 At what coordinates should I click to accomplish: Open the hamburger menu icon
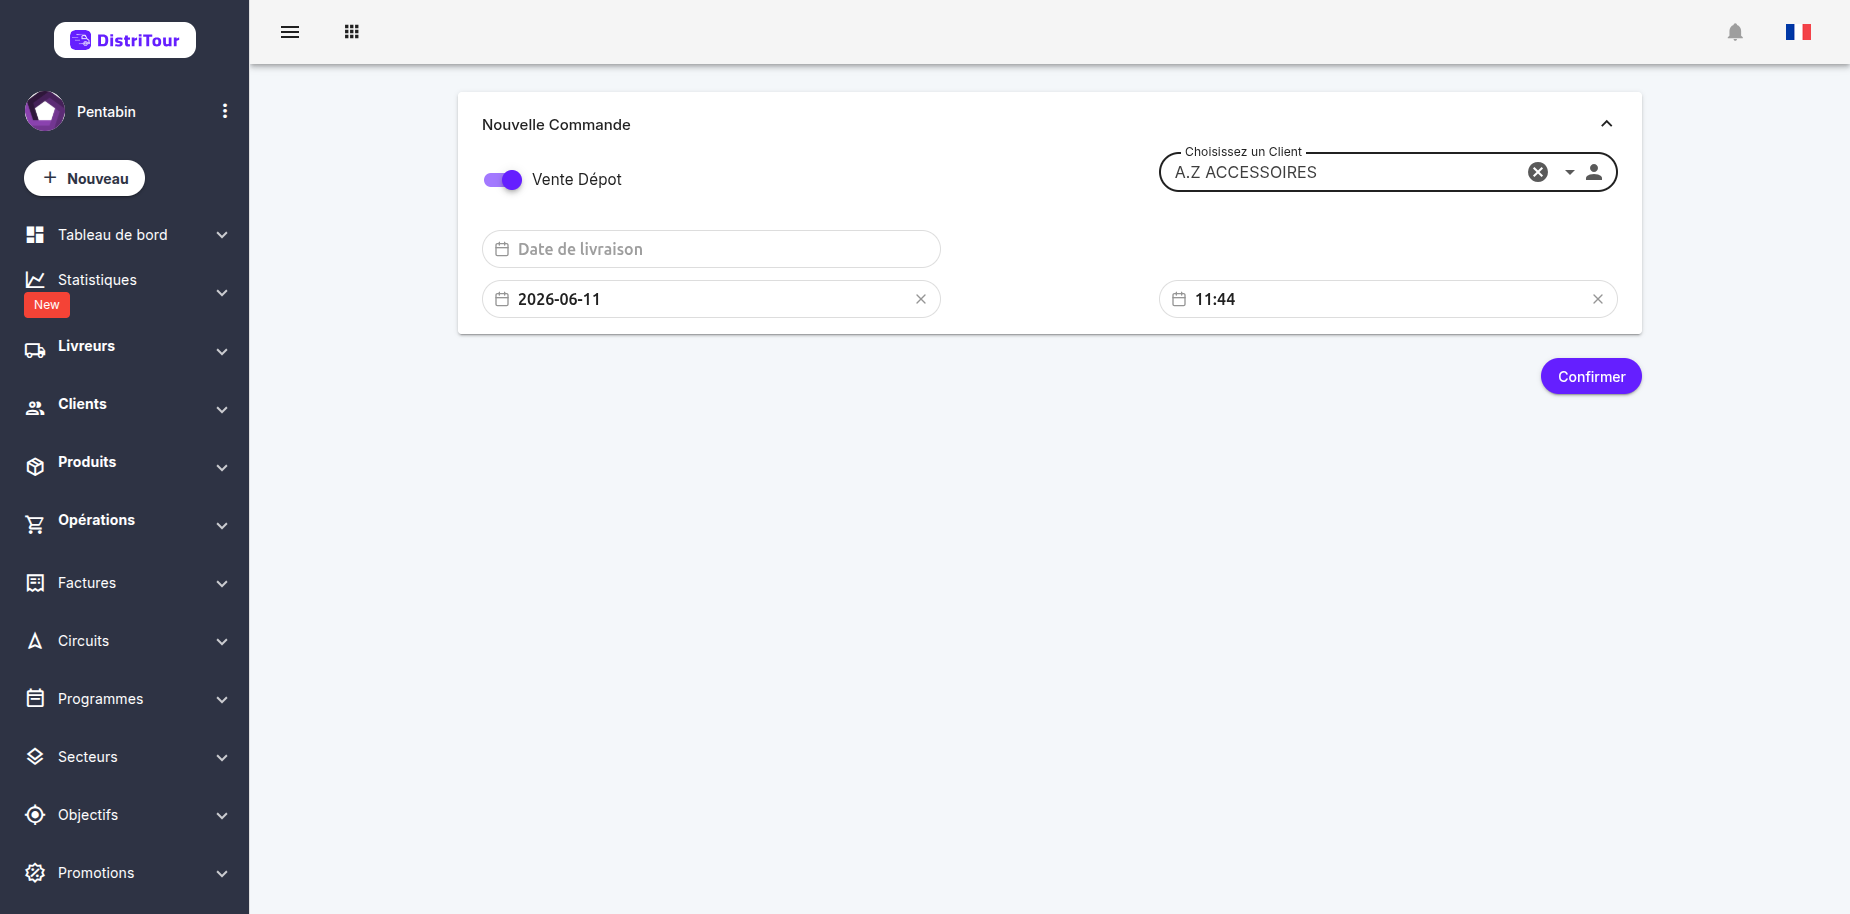[290, 32]
